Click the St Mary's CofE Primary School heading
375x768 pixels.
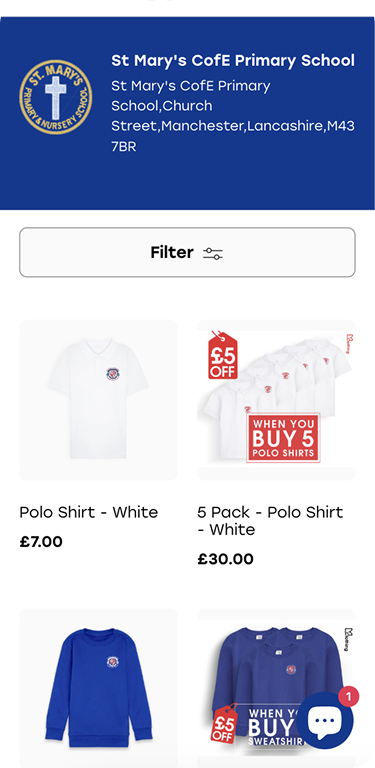point(233,61)
